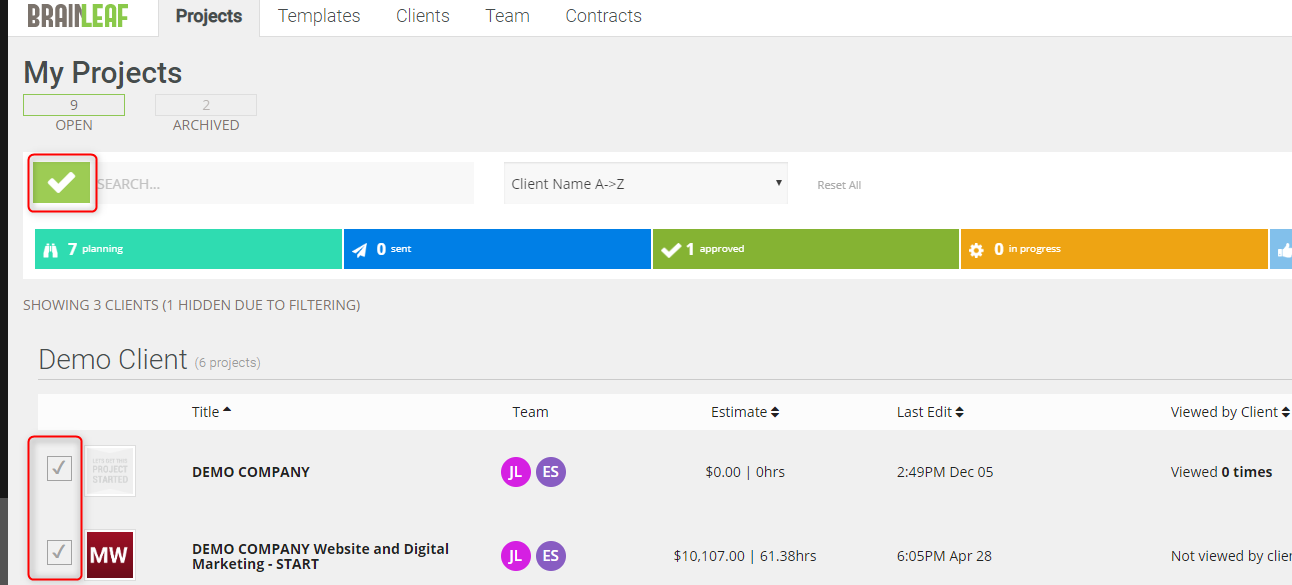Viewport: 1292px width, 585px height.
Task: Uncheck the DEMO COMPANY row checkbox
Action: 58,467
